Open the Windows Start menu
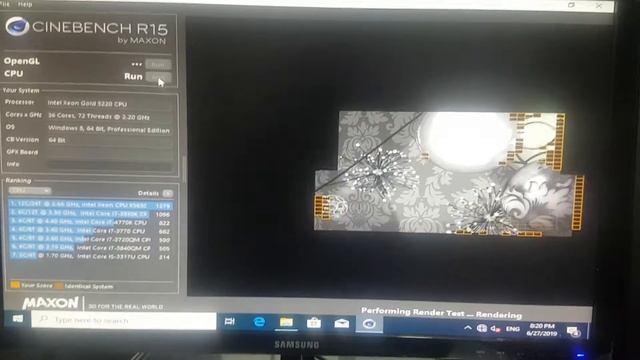This screenshot has width=640, height=360. pyautogui.click(x=18, y=318)
